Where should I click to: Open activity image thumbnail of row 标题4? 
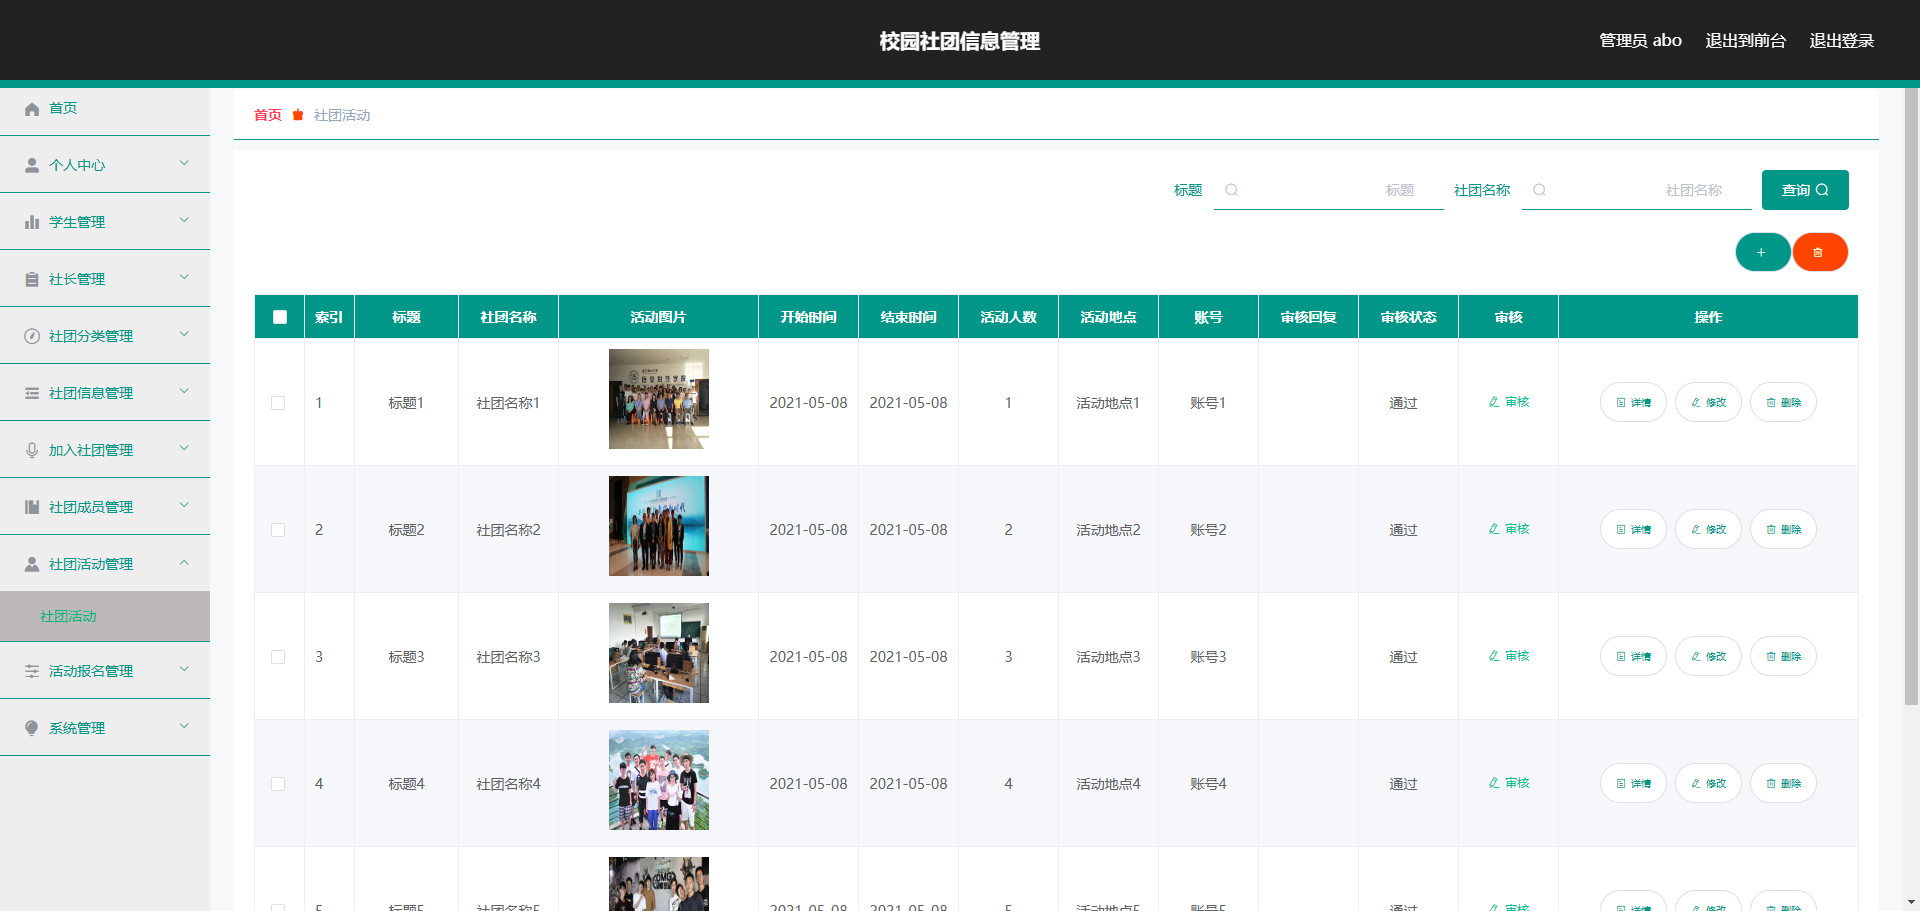(x=659, y=780)
